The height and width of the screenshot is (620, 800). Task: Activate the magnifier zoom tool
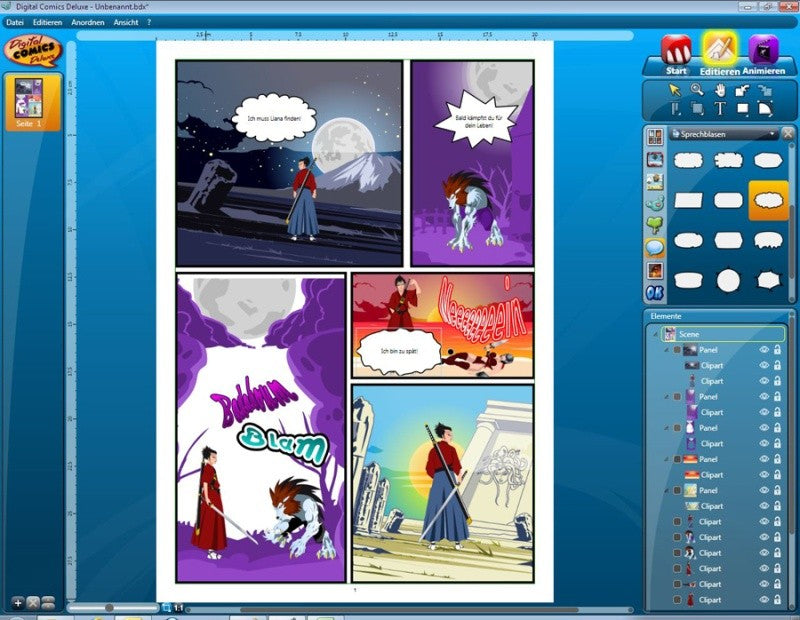point(697,90)
